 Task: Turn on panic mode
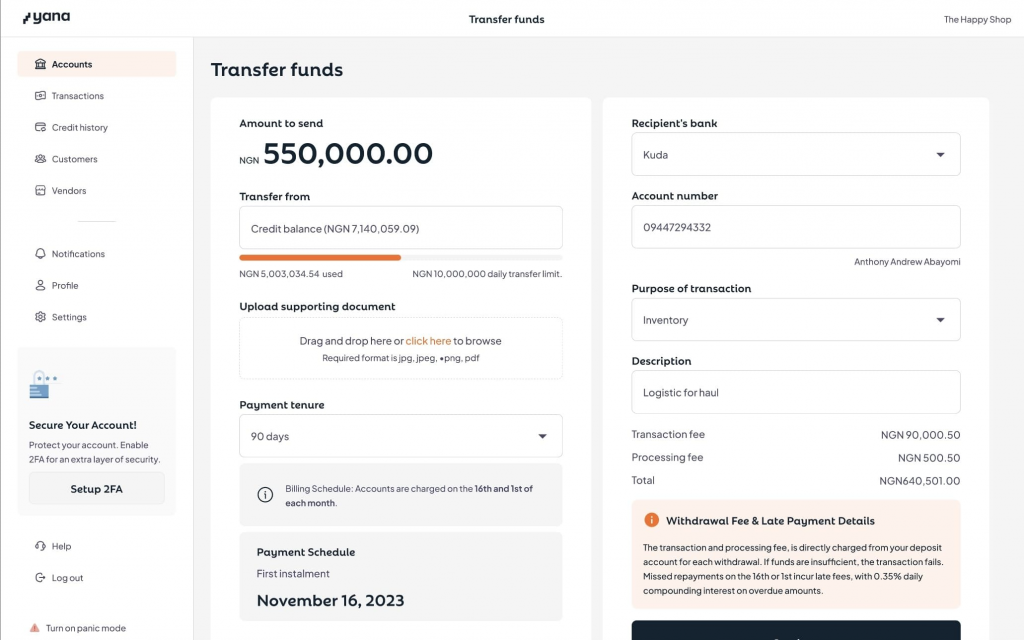click(85, 628)
